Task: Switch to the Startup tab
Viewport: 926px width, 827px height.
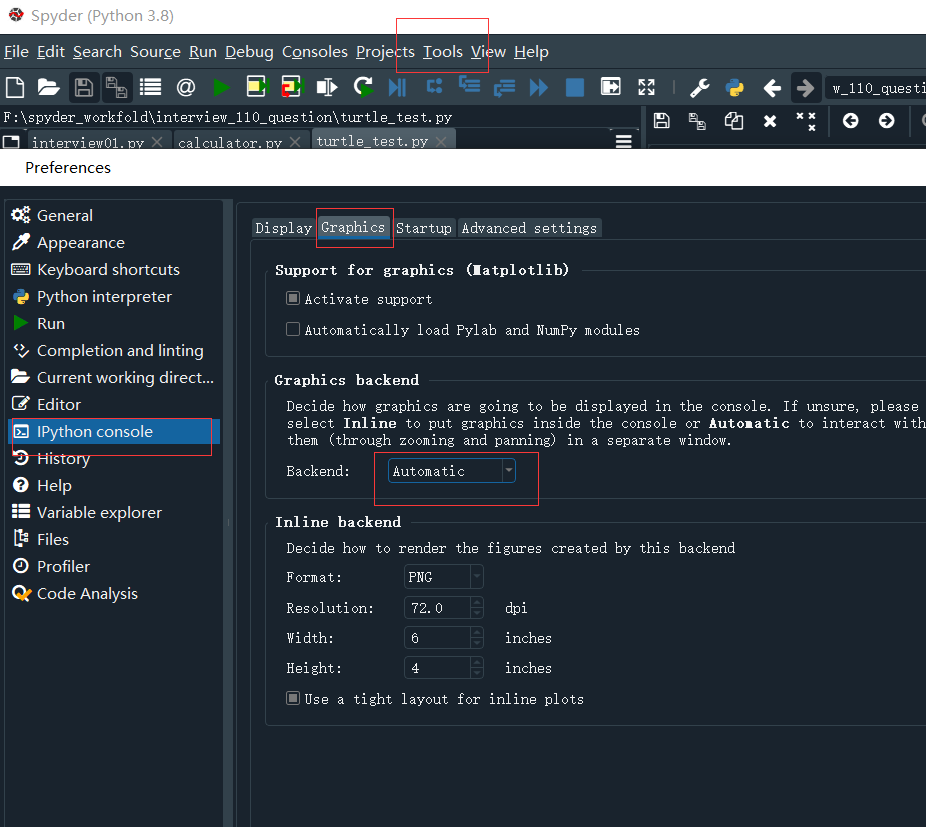Action: (x=423, y=228)
